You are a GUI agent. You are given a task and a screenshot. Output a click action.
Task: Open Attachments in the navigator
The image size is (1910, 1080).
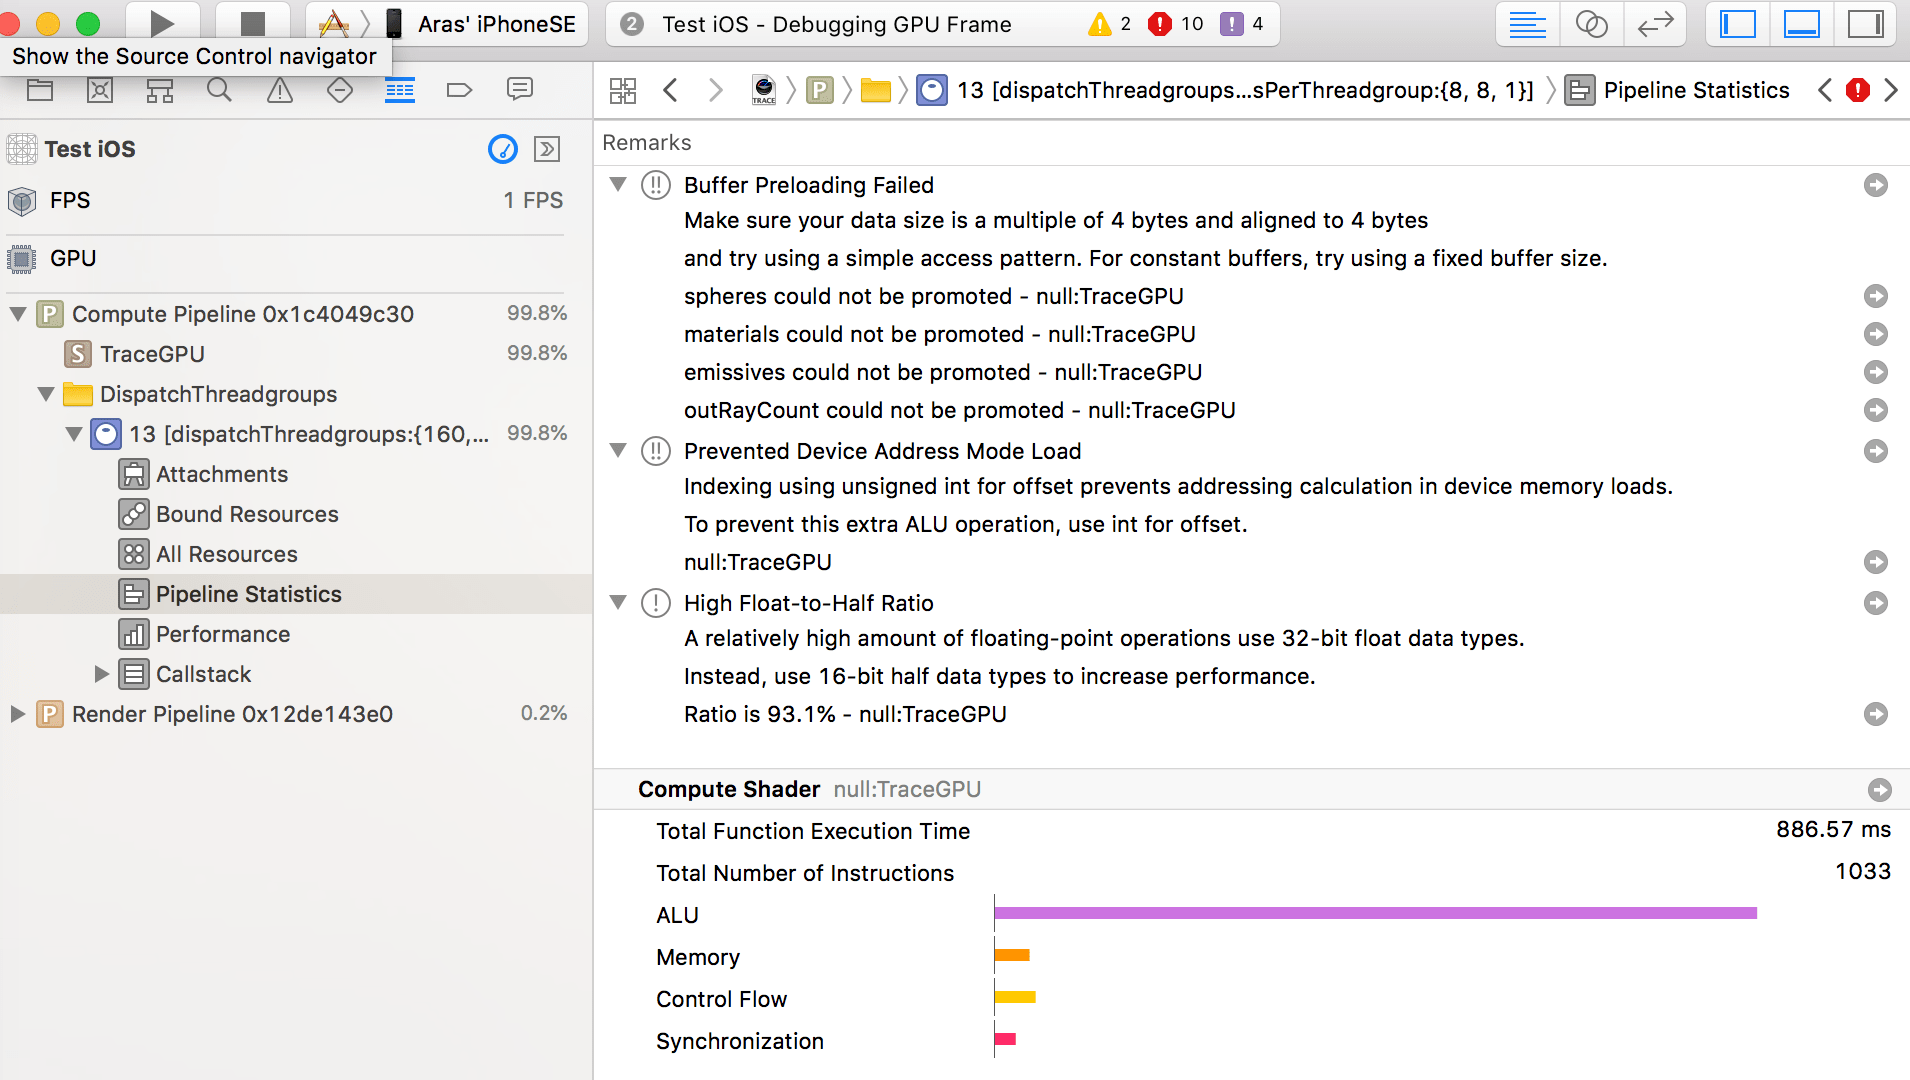click(222, 474)
